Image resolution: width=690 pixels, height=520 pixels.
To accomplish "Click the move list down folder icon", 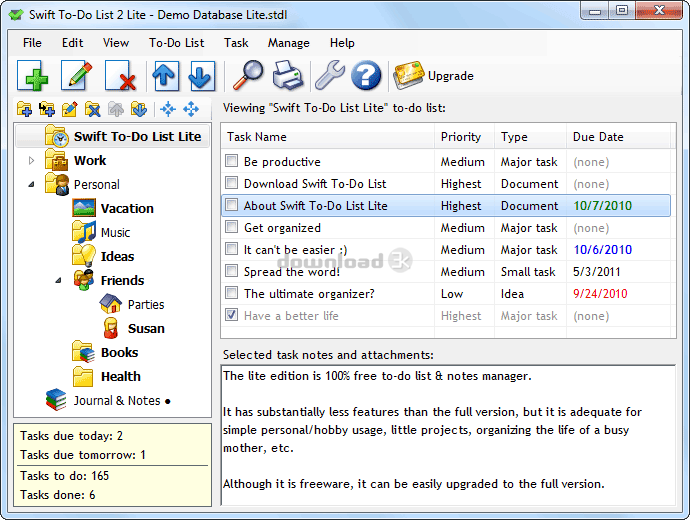I will click(139, 109).
